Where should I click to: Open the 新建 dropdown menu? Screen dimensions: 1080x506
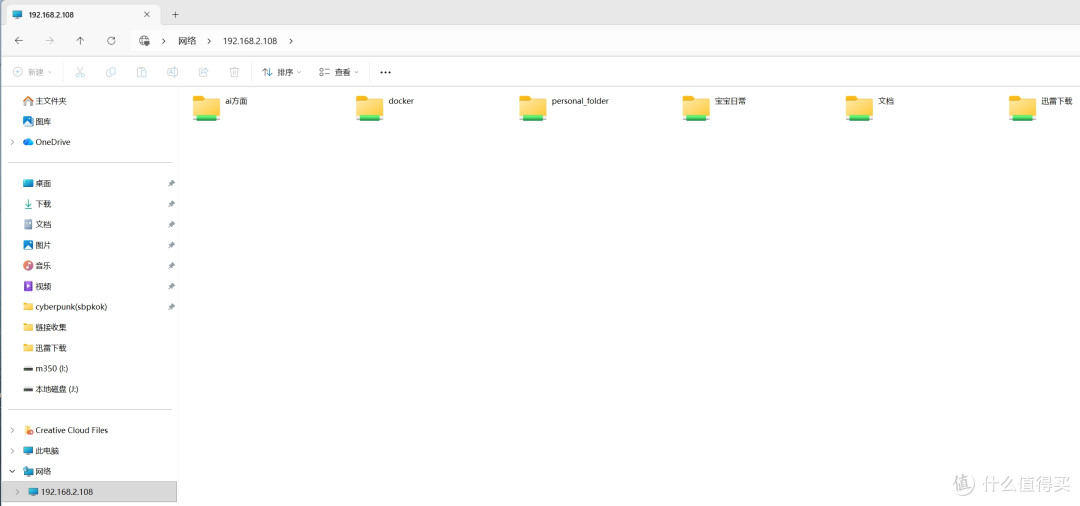32,72
